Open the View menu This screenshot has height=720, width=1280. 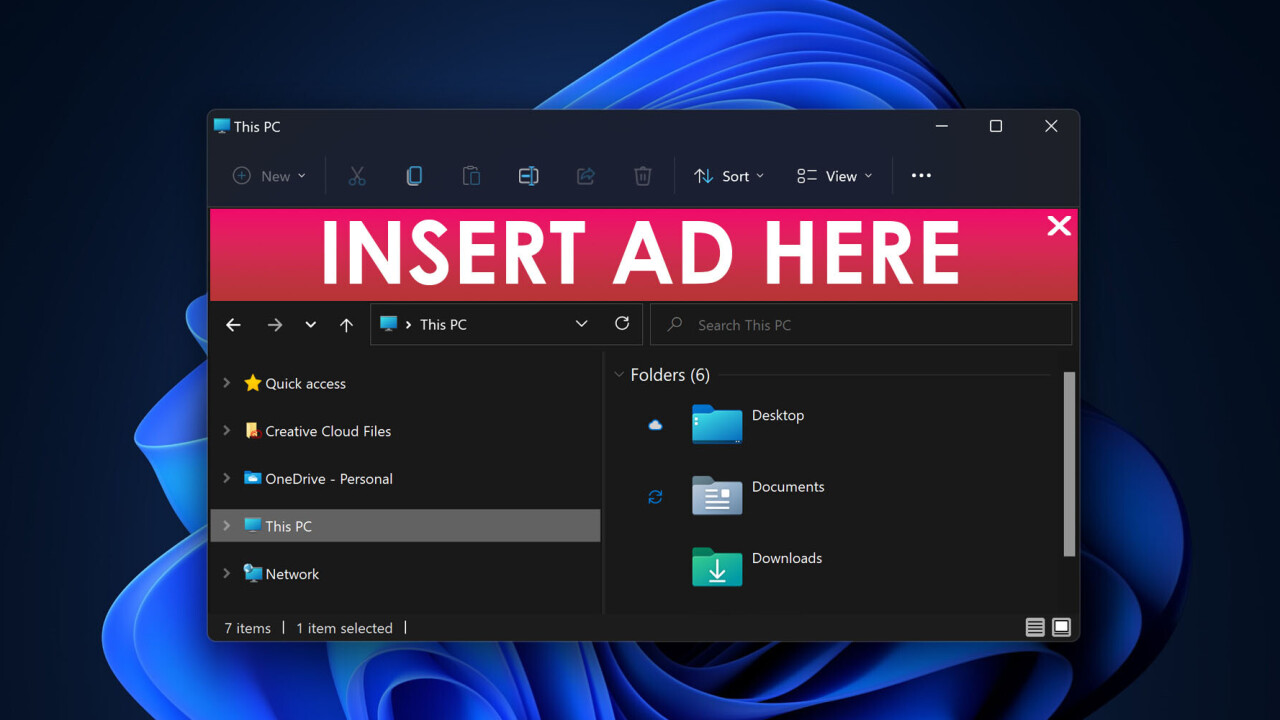point(835,176)
